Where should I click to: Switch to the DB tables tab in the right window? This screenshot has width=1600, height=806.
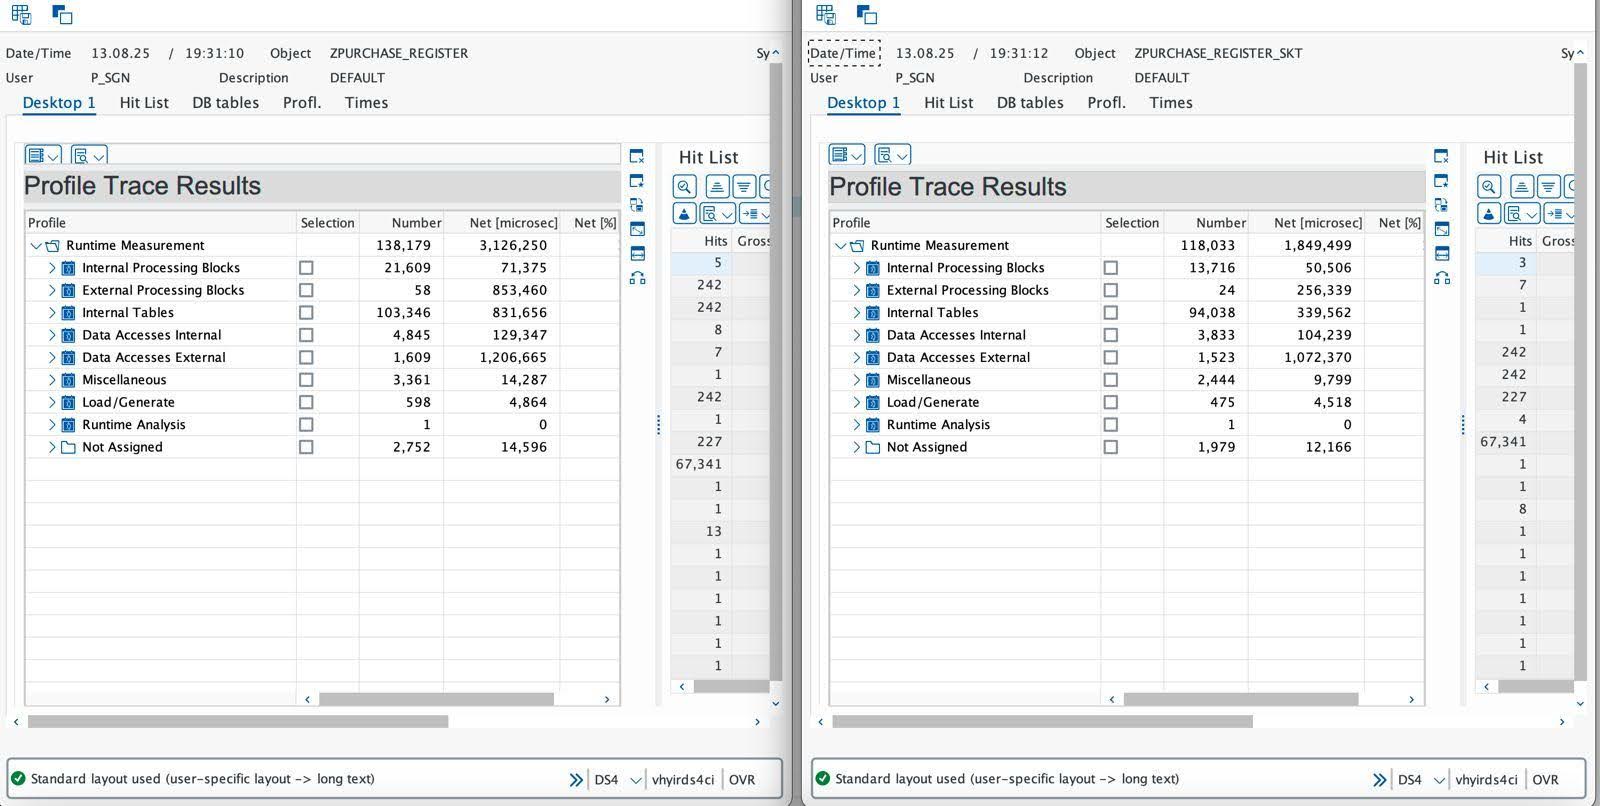tap(1030, 102)
